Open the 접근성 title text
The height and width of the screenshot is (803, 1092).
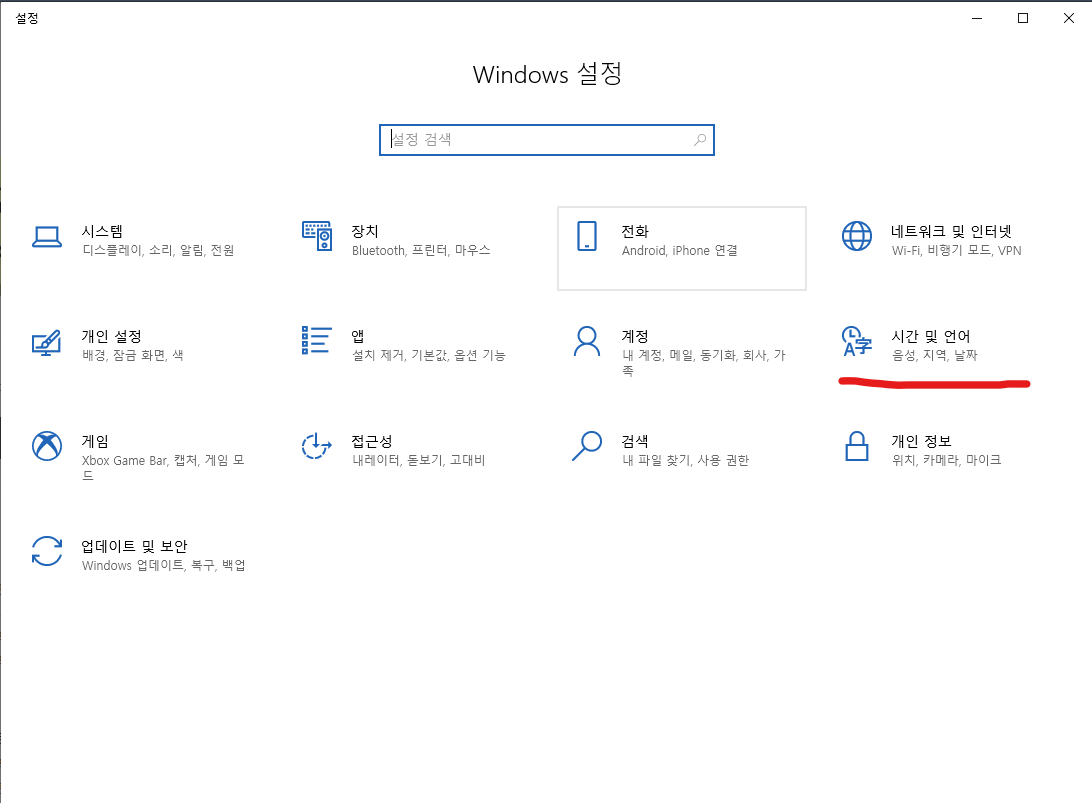372,442
